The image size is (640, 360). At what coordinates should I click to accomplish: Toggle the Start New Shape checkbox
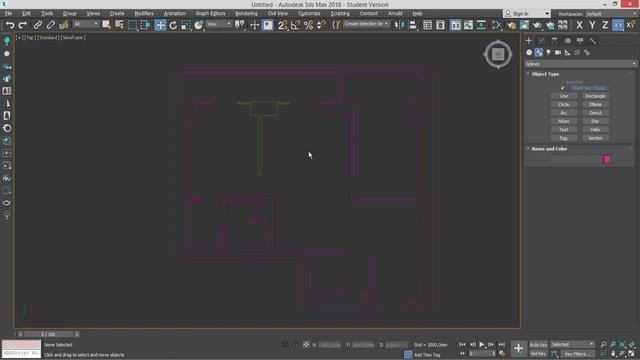tap(563, 88)
